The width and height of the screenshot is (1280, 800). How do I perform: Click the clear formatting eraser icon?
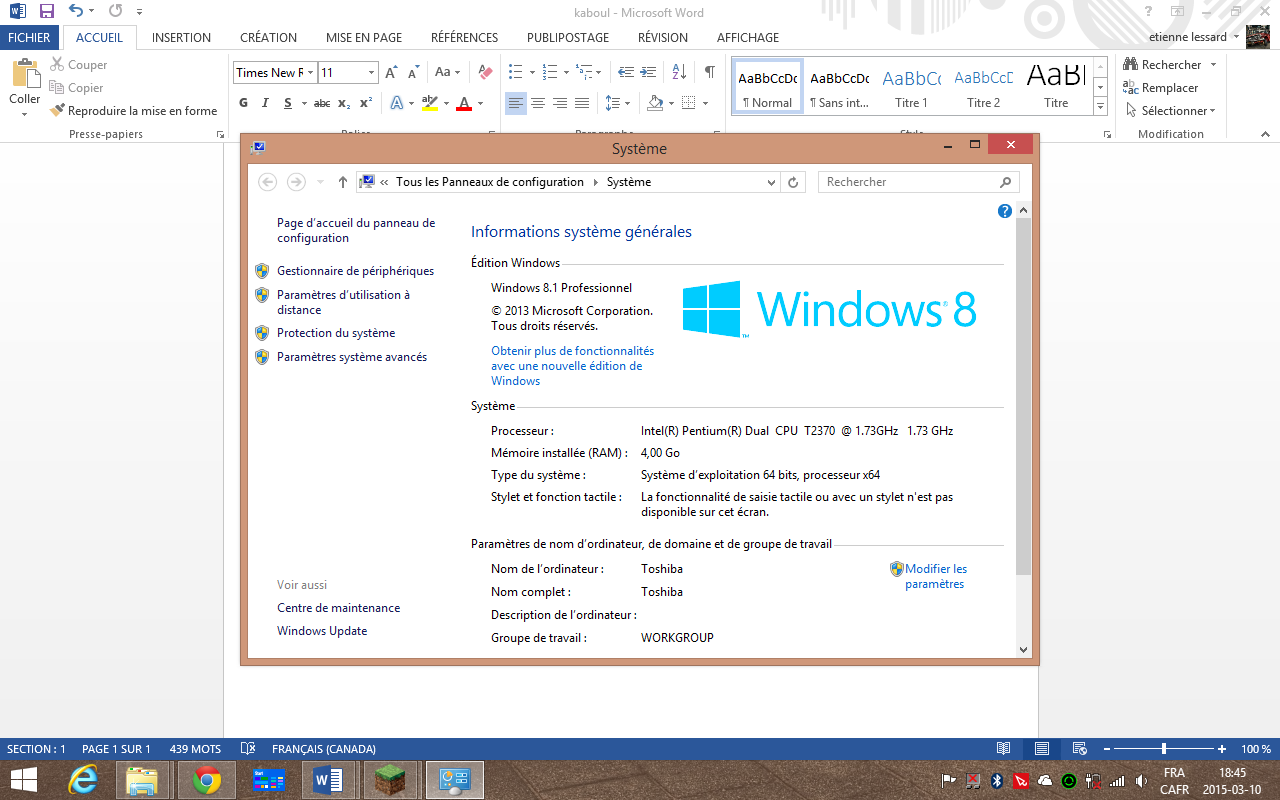[x=485, y=72]
